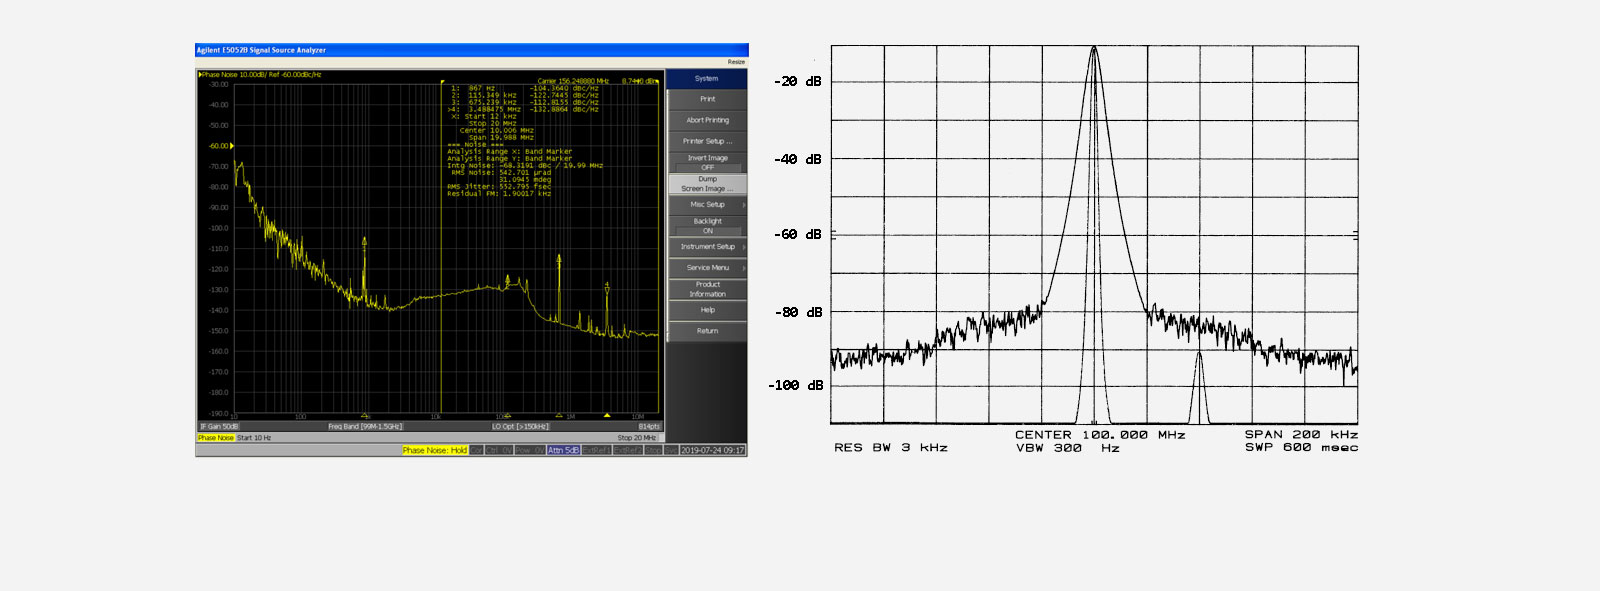
Task: Click the Resize link at top right
Action: pos(736,62)
